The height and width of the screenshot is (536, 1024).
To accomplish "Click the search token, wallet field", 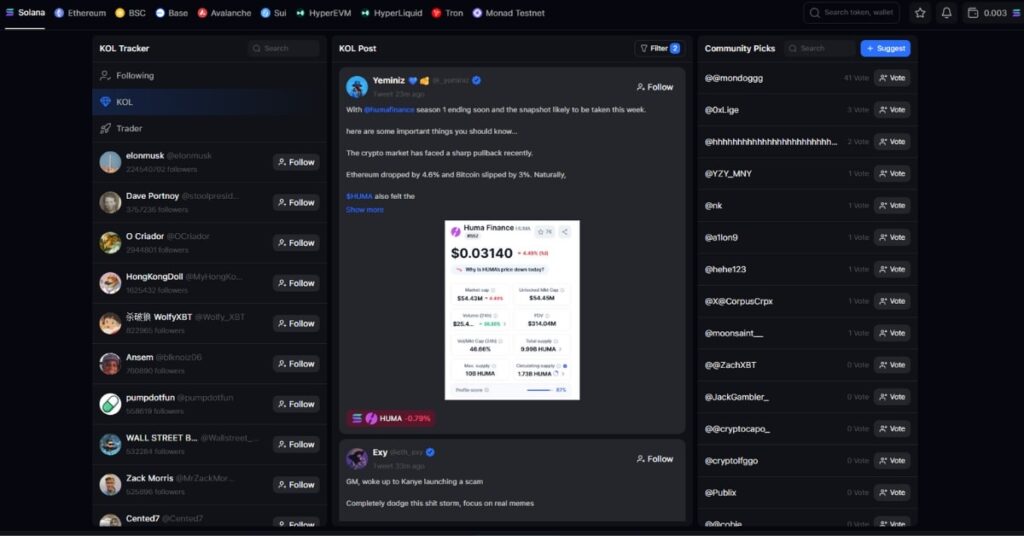I will pyautogui.click(x=852, y=12).
